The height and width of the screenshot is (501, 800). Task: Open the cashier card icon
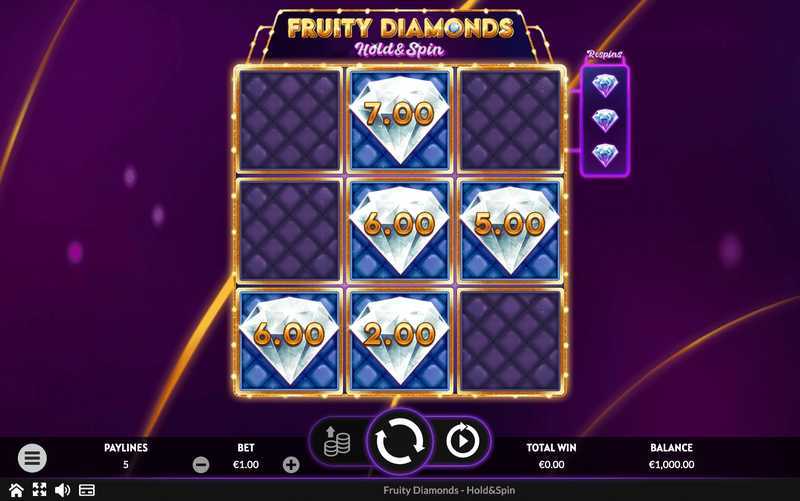(87, 490)
